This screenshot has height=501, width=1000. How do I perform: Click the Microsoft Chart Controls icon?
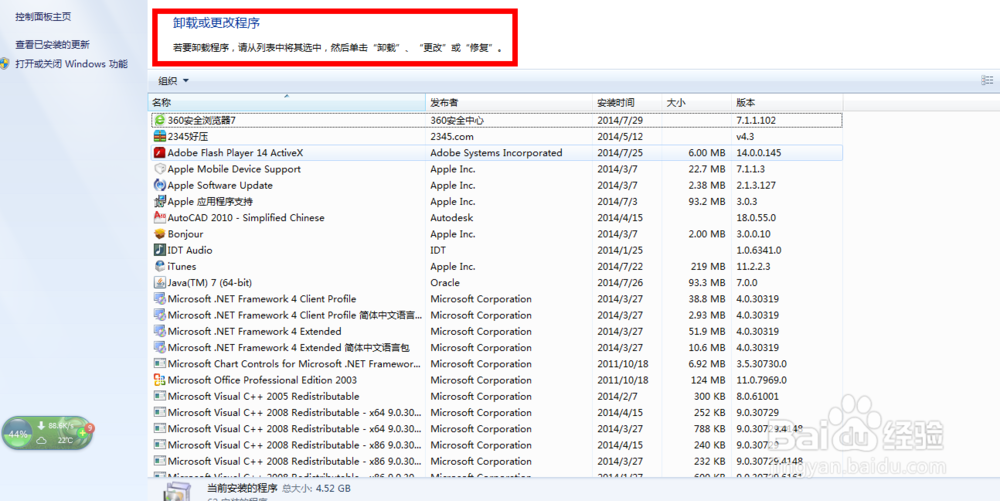pyautogui.click(x=159, y=363)
